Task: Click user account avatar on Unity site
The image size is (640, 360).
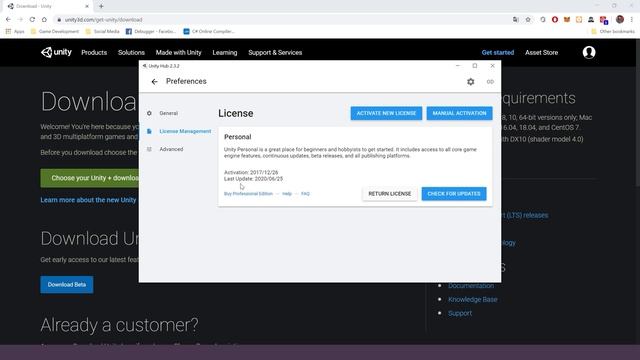Action: pos(589,52)
